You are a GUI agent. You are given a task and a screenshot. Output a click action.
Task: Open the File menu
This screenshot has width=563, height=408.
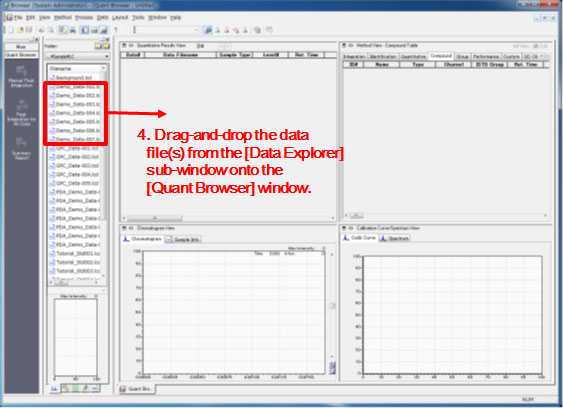[18, 17]
